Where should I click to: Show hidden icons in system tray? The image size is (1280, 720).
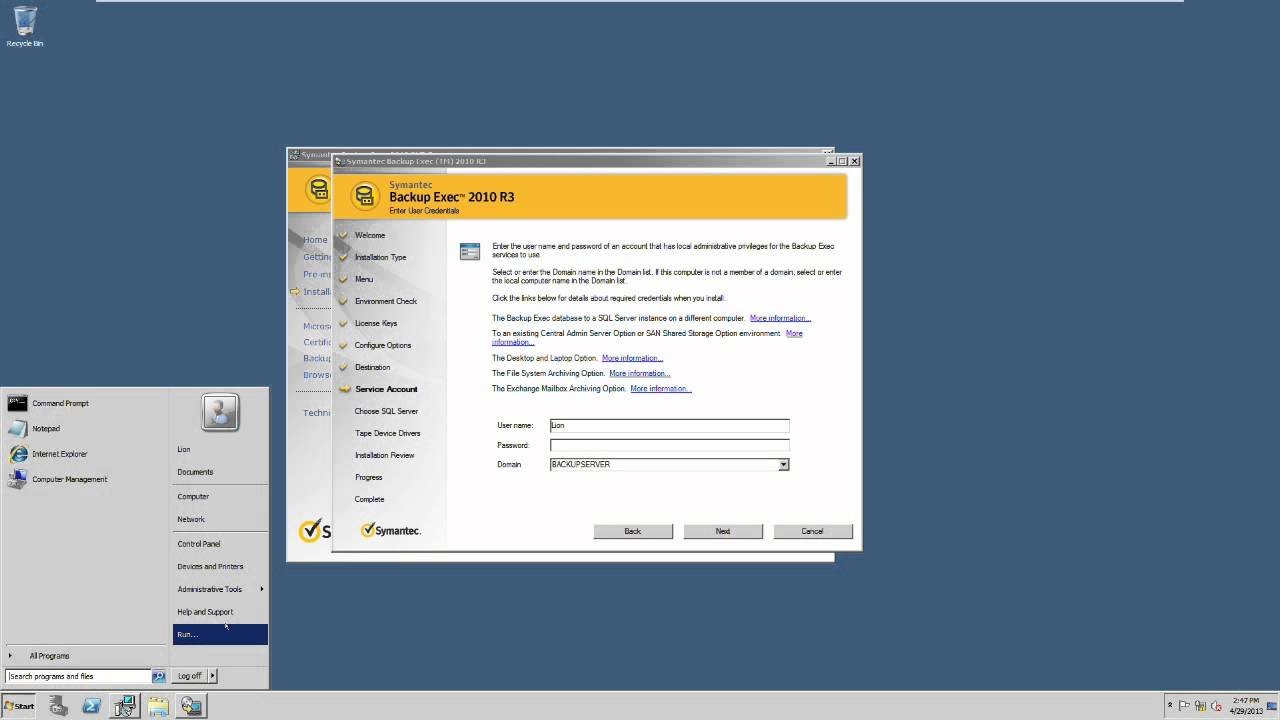1170,706
